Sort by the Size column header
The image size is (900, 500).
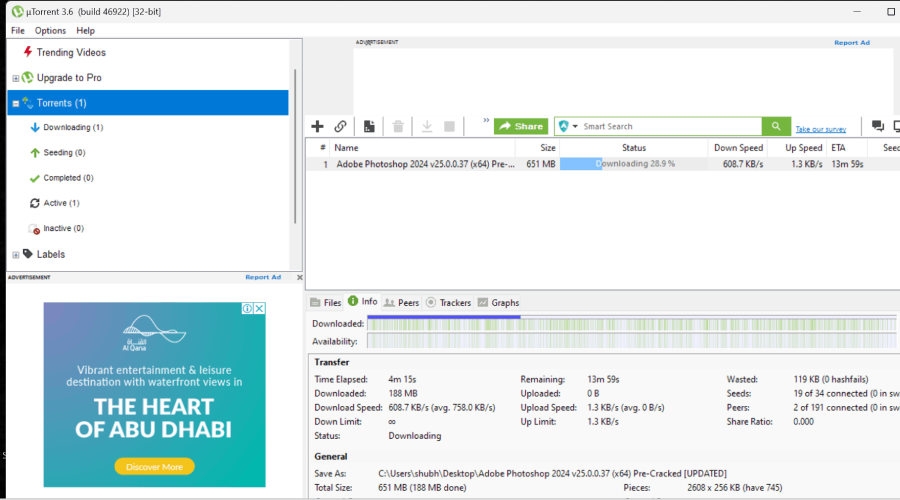coord(537,148)
